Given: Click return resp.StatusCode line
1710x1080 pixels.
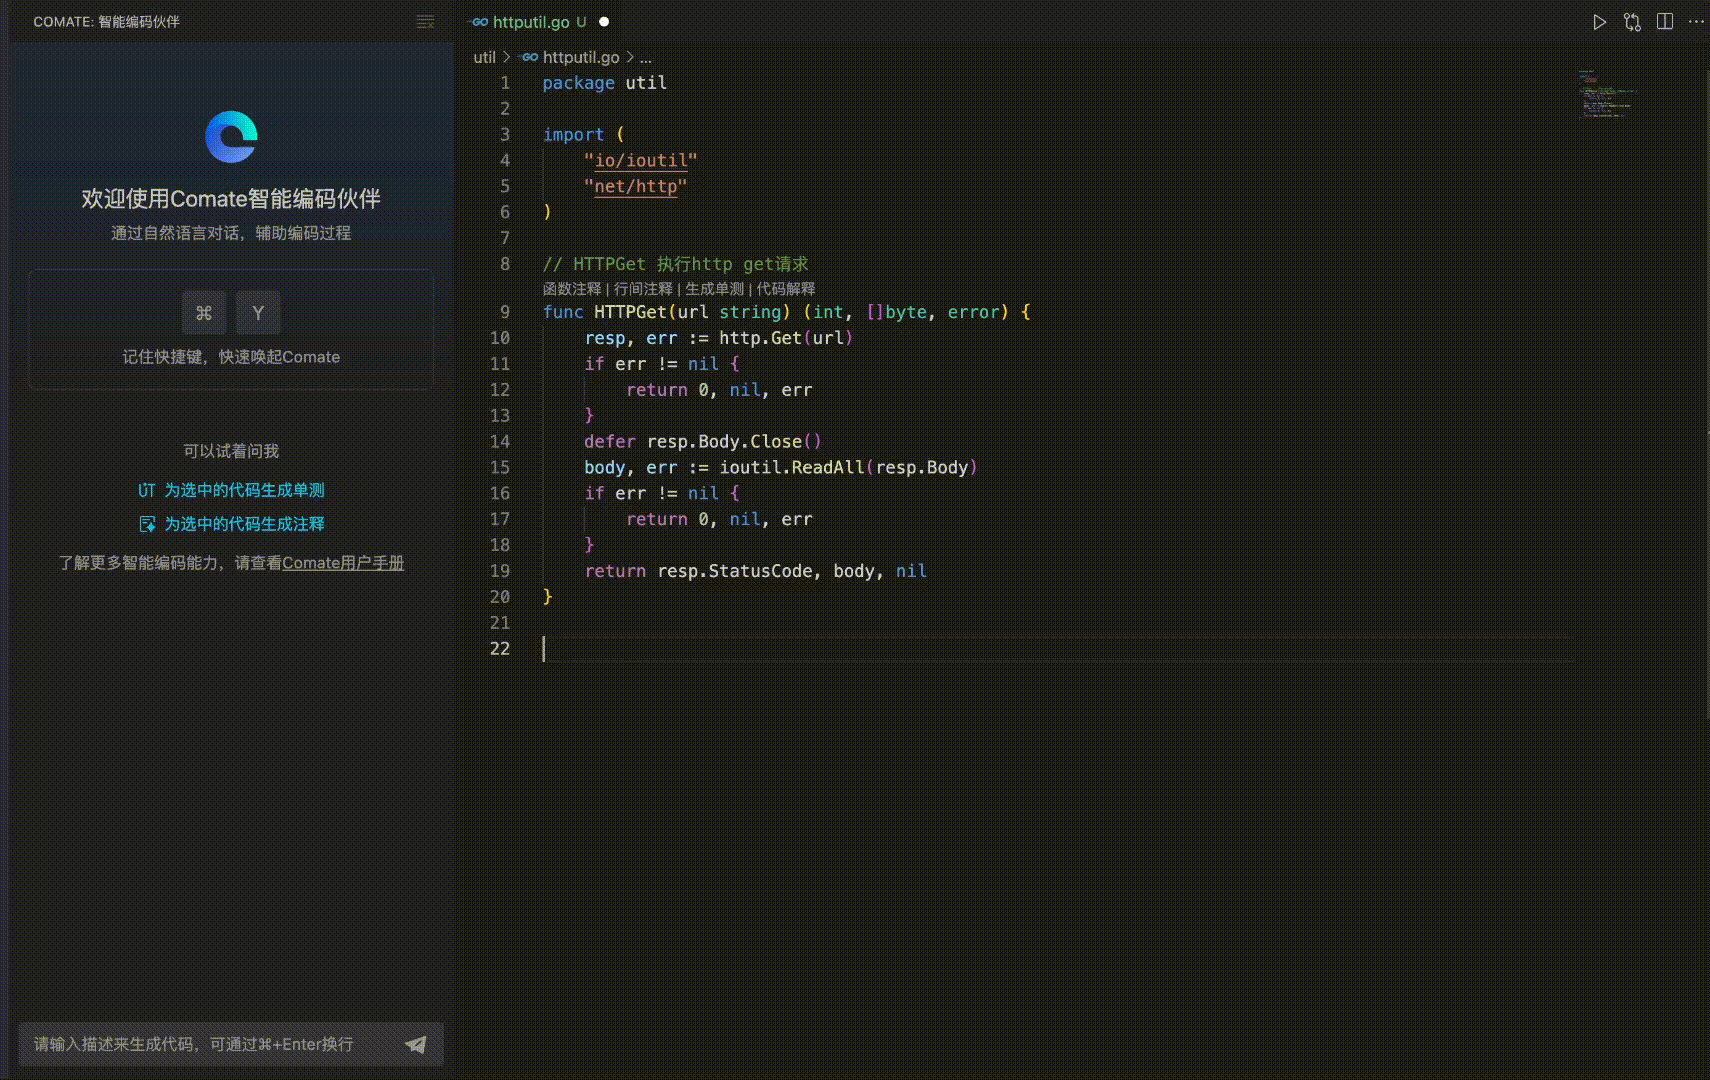Looking at the screenshot, I should (x=756, y=571).
